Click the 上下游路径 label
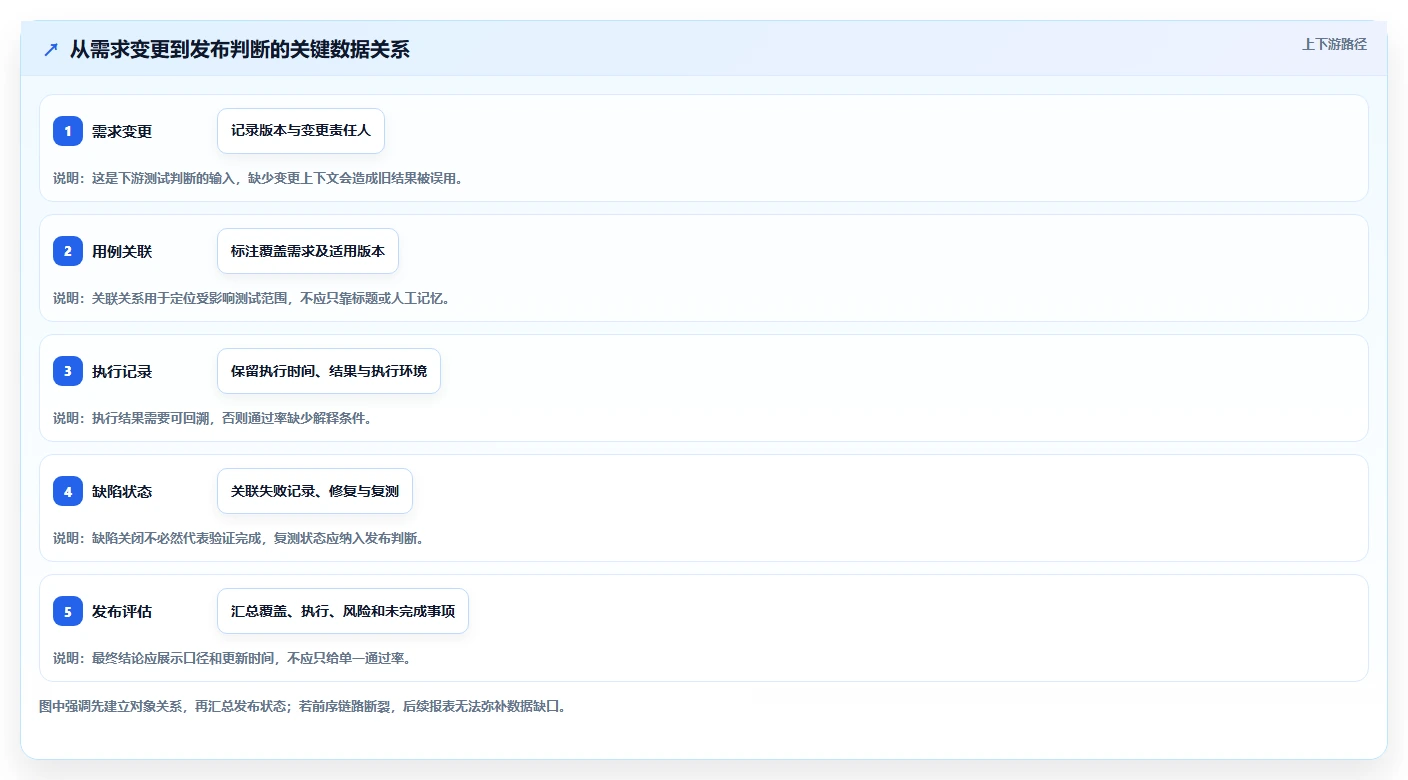Image resolution: width=1408 pixels, height=780 pixels. pos(1334,44)
